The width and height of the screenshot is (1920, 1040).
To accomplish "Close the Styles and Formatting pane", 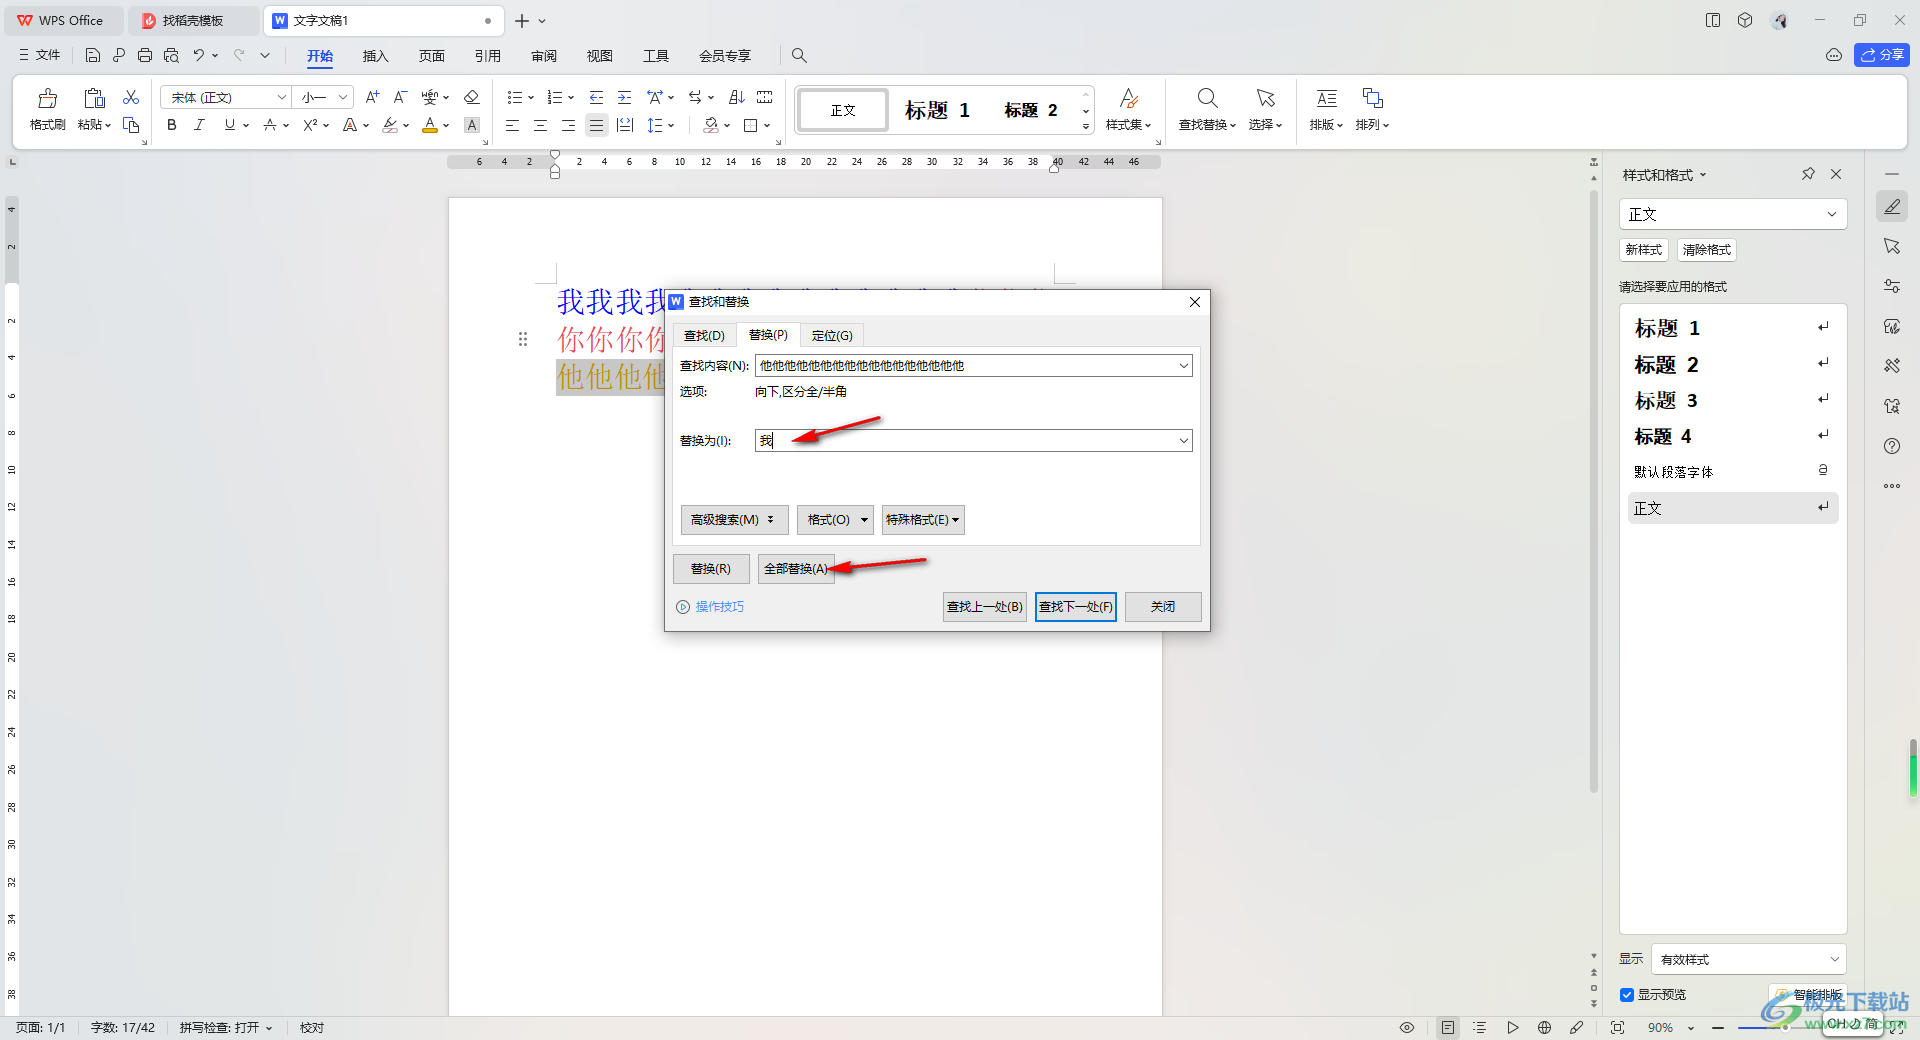I will (x=1836, y=174).
